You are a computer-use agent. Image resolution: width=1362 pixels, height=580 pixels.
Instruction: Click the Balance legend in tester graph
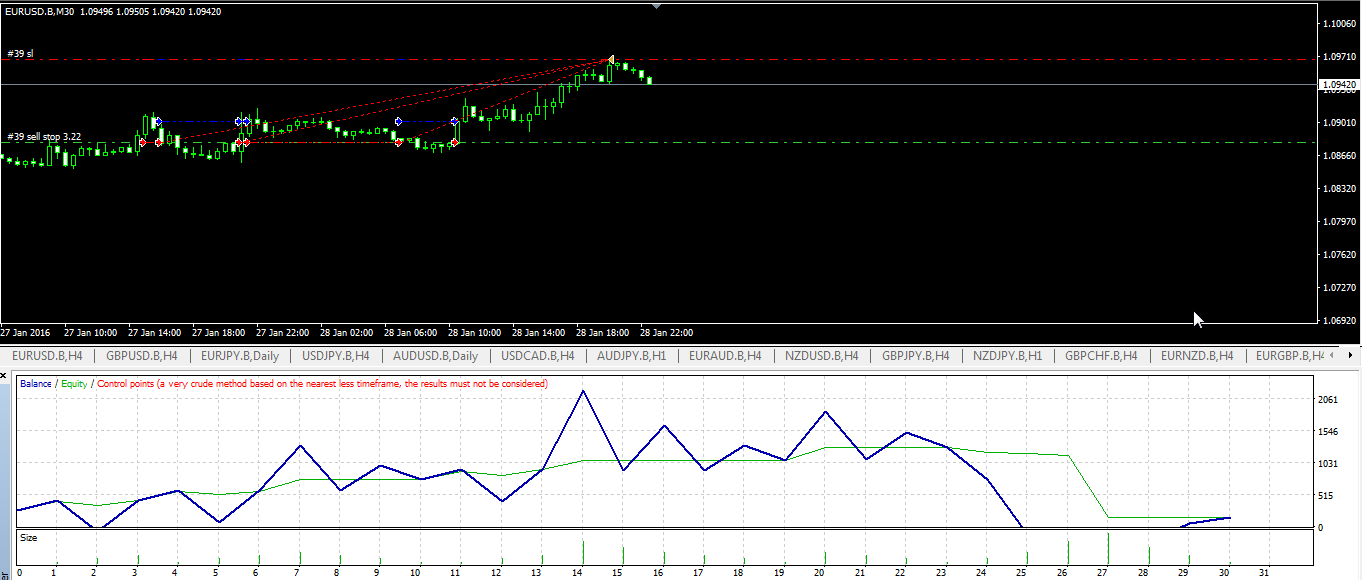click(x=36, y=384)
